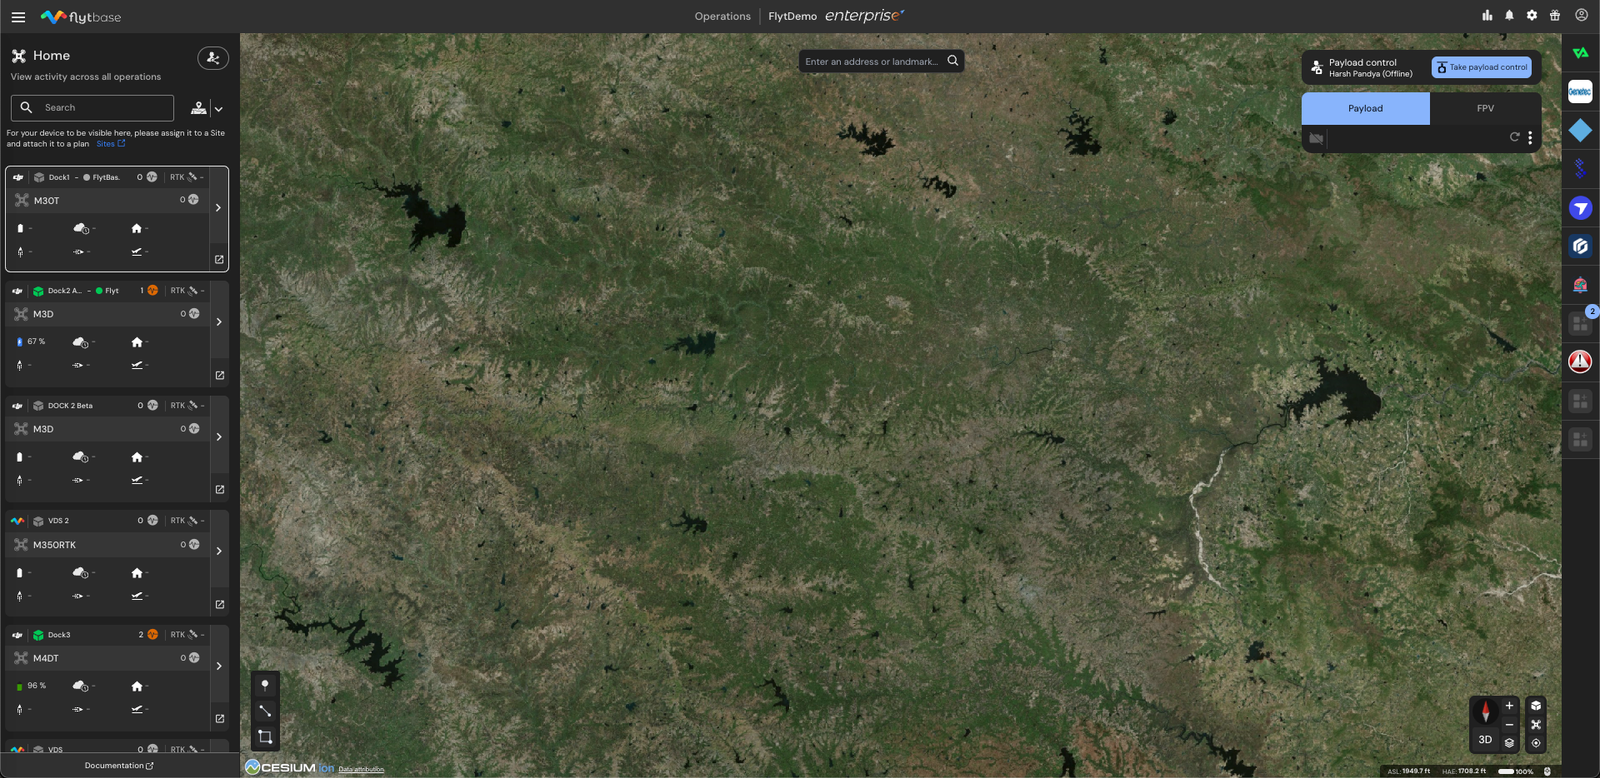Image resolution: width=1600 pixels, height=778 pixels.
Task: Open the red warning triangle app
Action: tap(1580, 361)
